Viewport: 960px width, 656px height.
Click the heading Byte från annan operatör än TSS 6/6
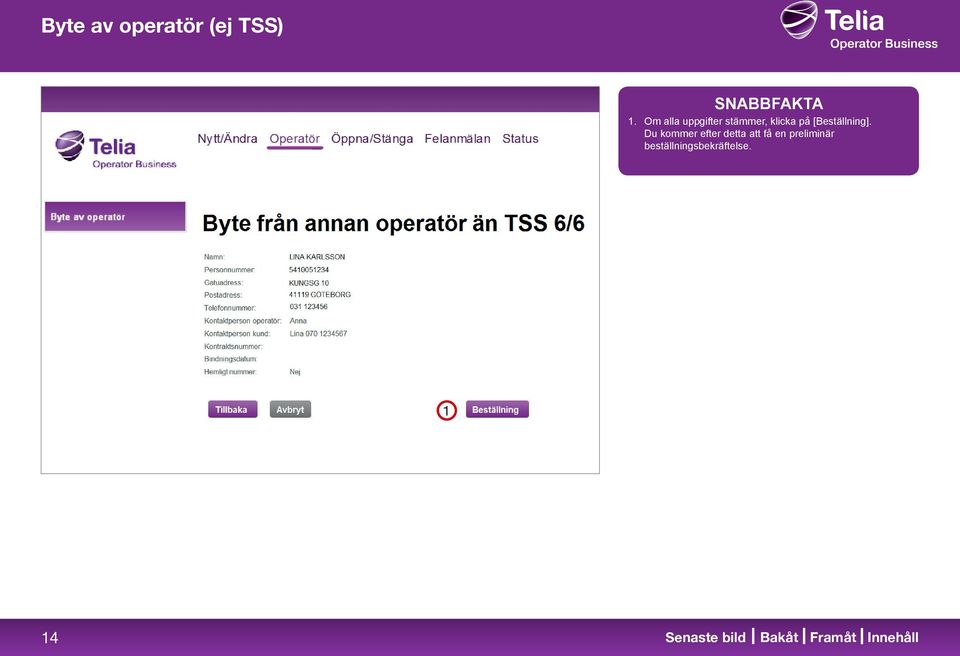[393, 224]
